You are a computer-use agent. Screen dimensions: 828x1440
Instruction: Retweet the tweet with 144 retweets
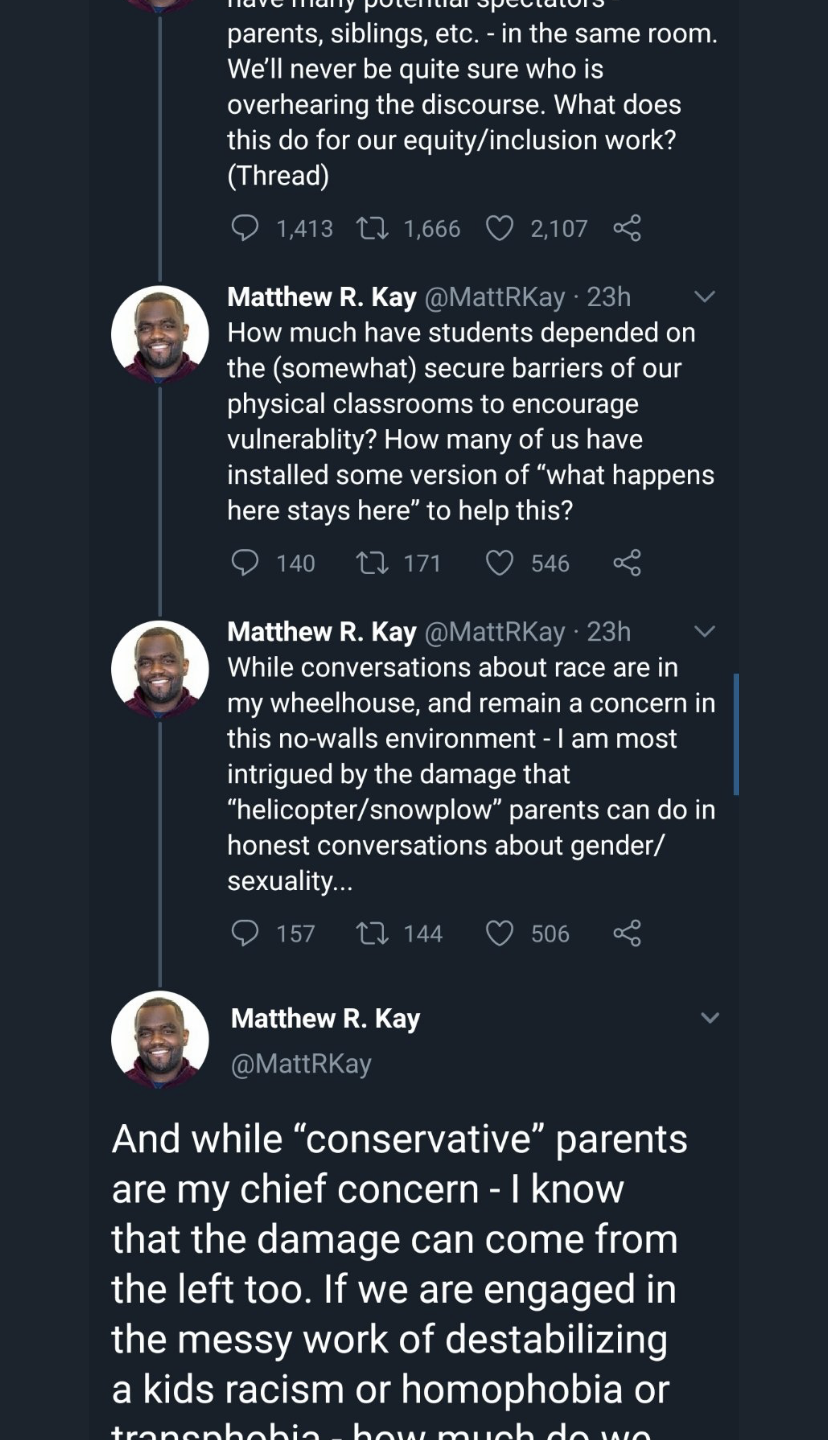coord(372,933)
